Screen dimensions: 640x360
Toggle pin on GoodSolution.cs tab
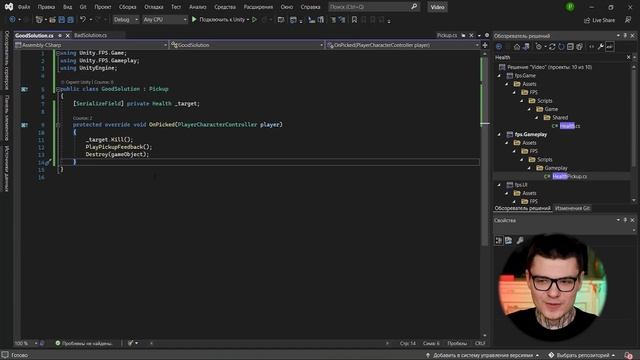pyautogui.click(x=60, y=36)
